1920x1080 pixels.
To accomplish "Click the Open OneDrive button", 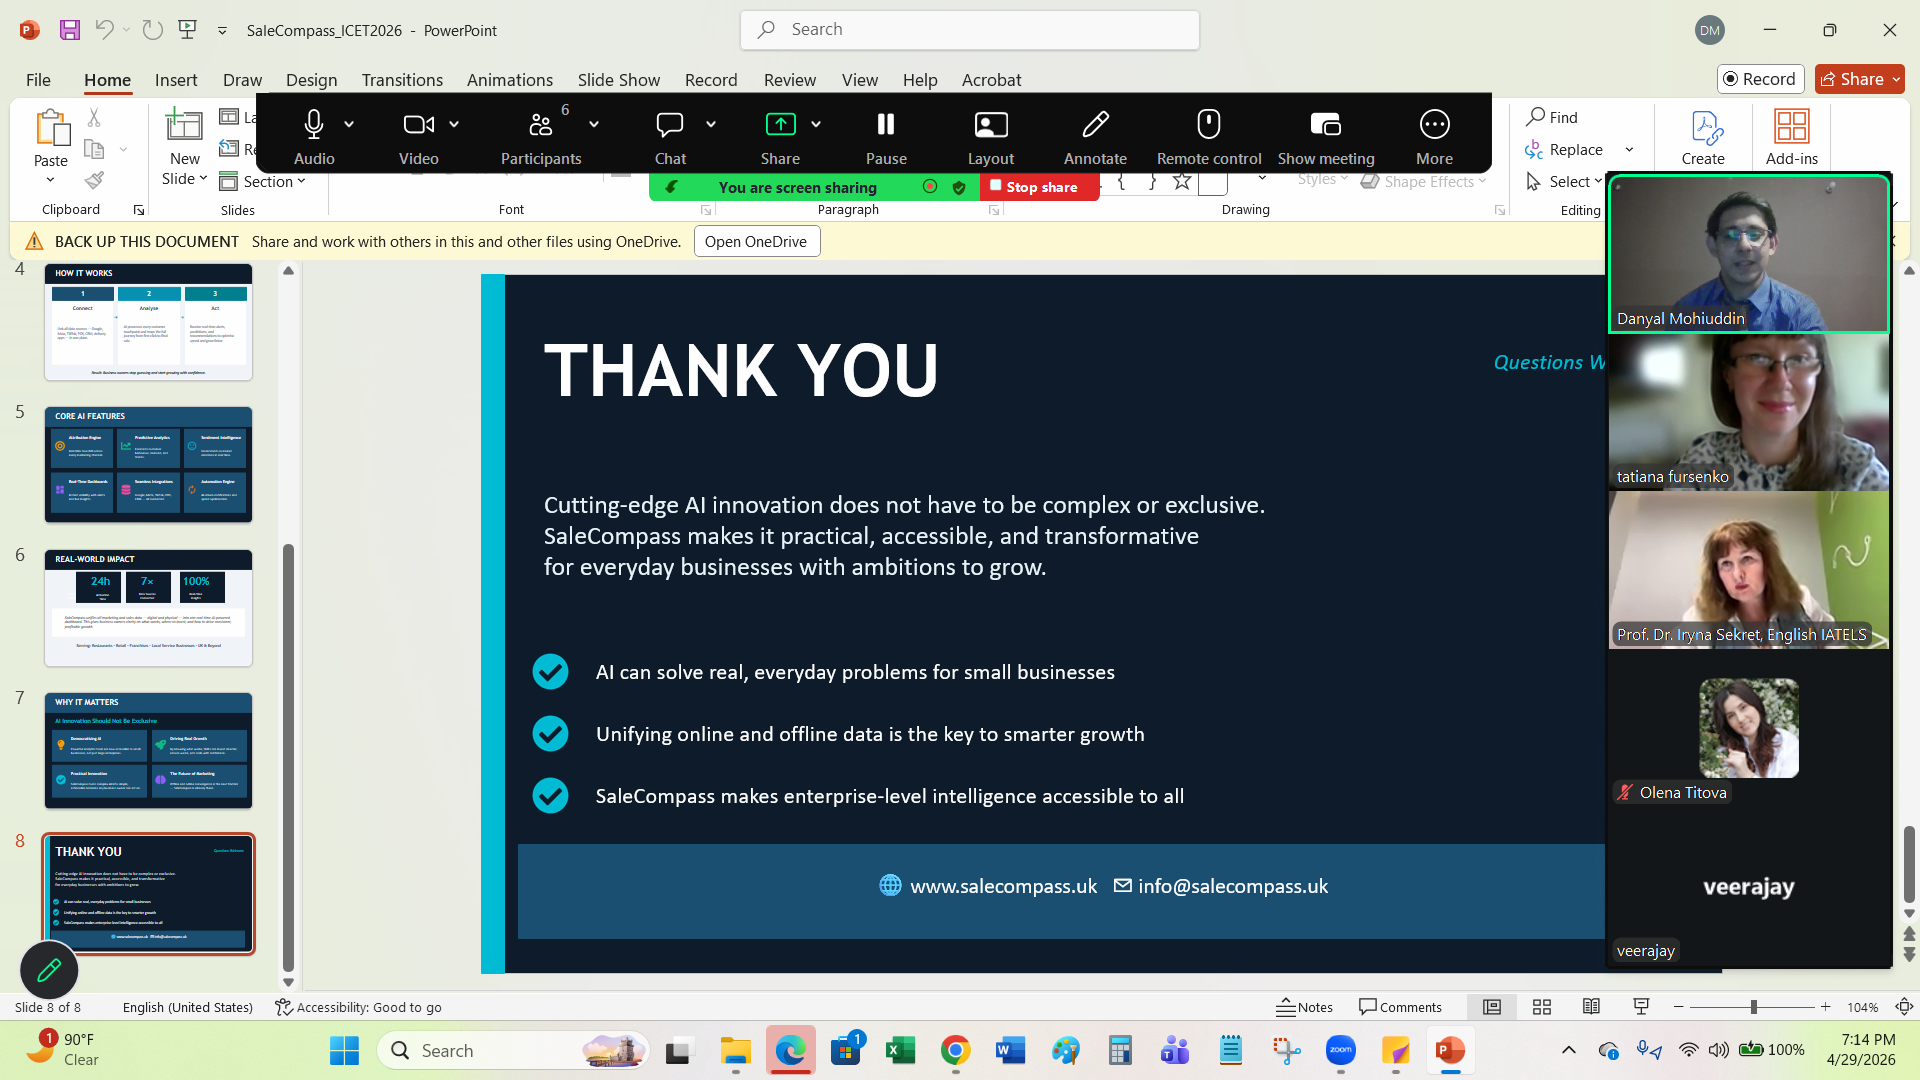I will [x=756, y=241].
